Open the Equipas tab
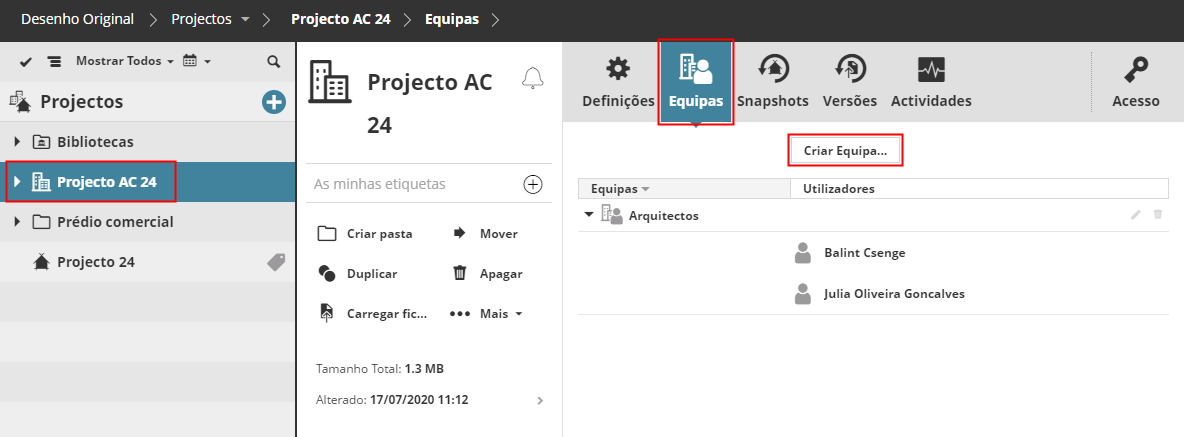1184x437 pixels. (695, 82)
